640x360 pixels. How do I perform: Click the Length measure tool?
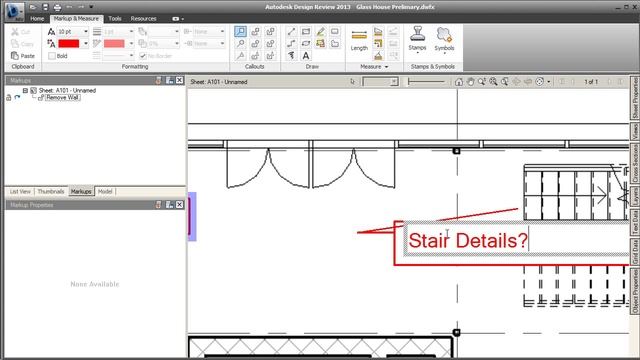pos(359,40)
